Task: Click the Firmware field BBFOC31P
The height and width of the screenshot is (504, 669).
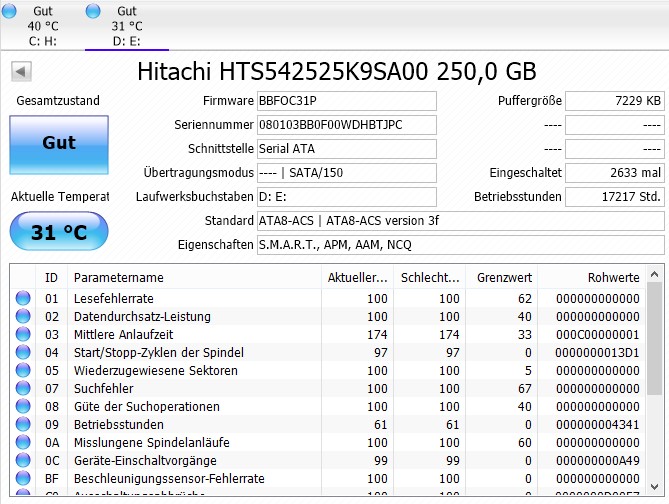Action: click(346, 101)
